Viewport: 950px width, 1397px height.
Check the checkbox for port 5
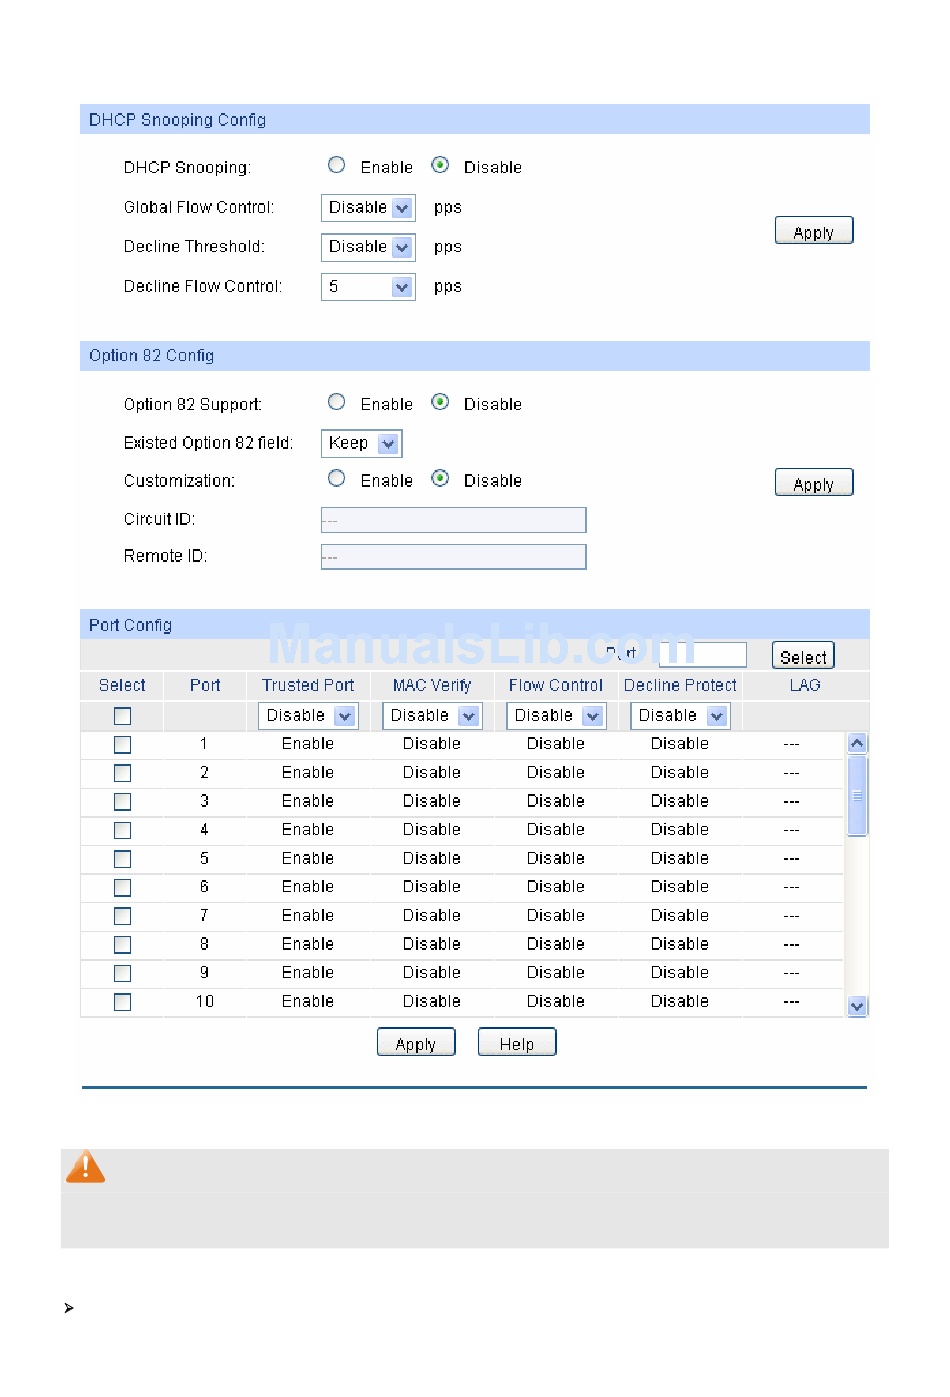122,859
